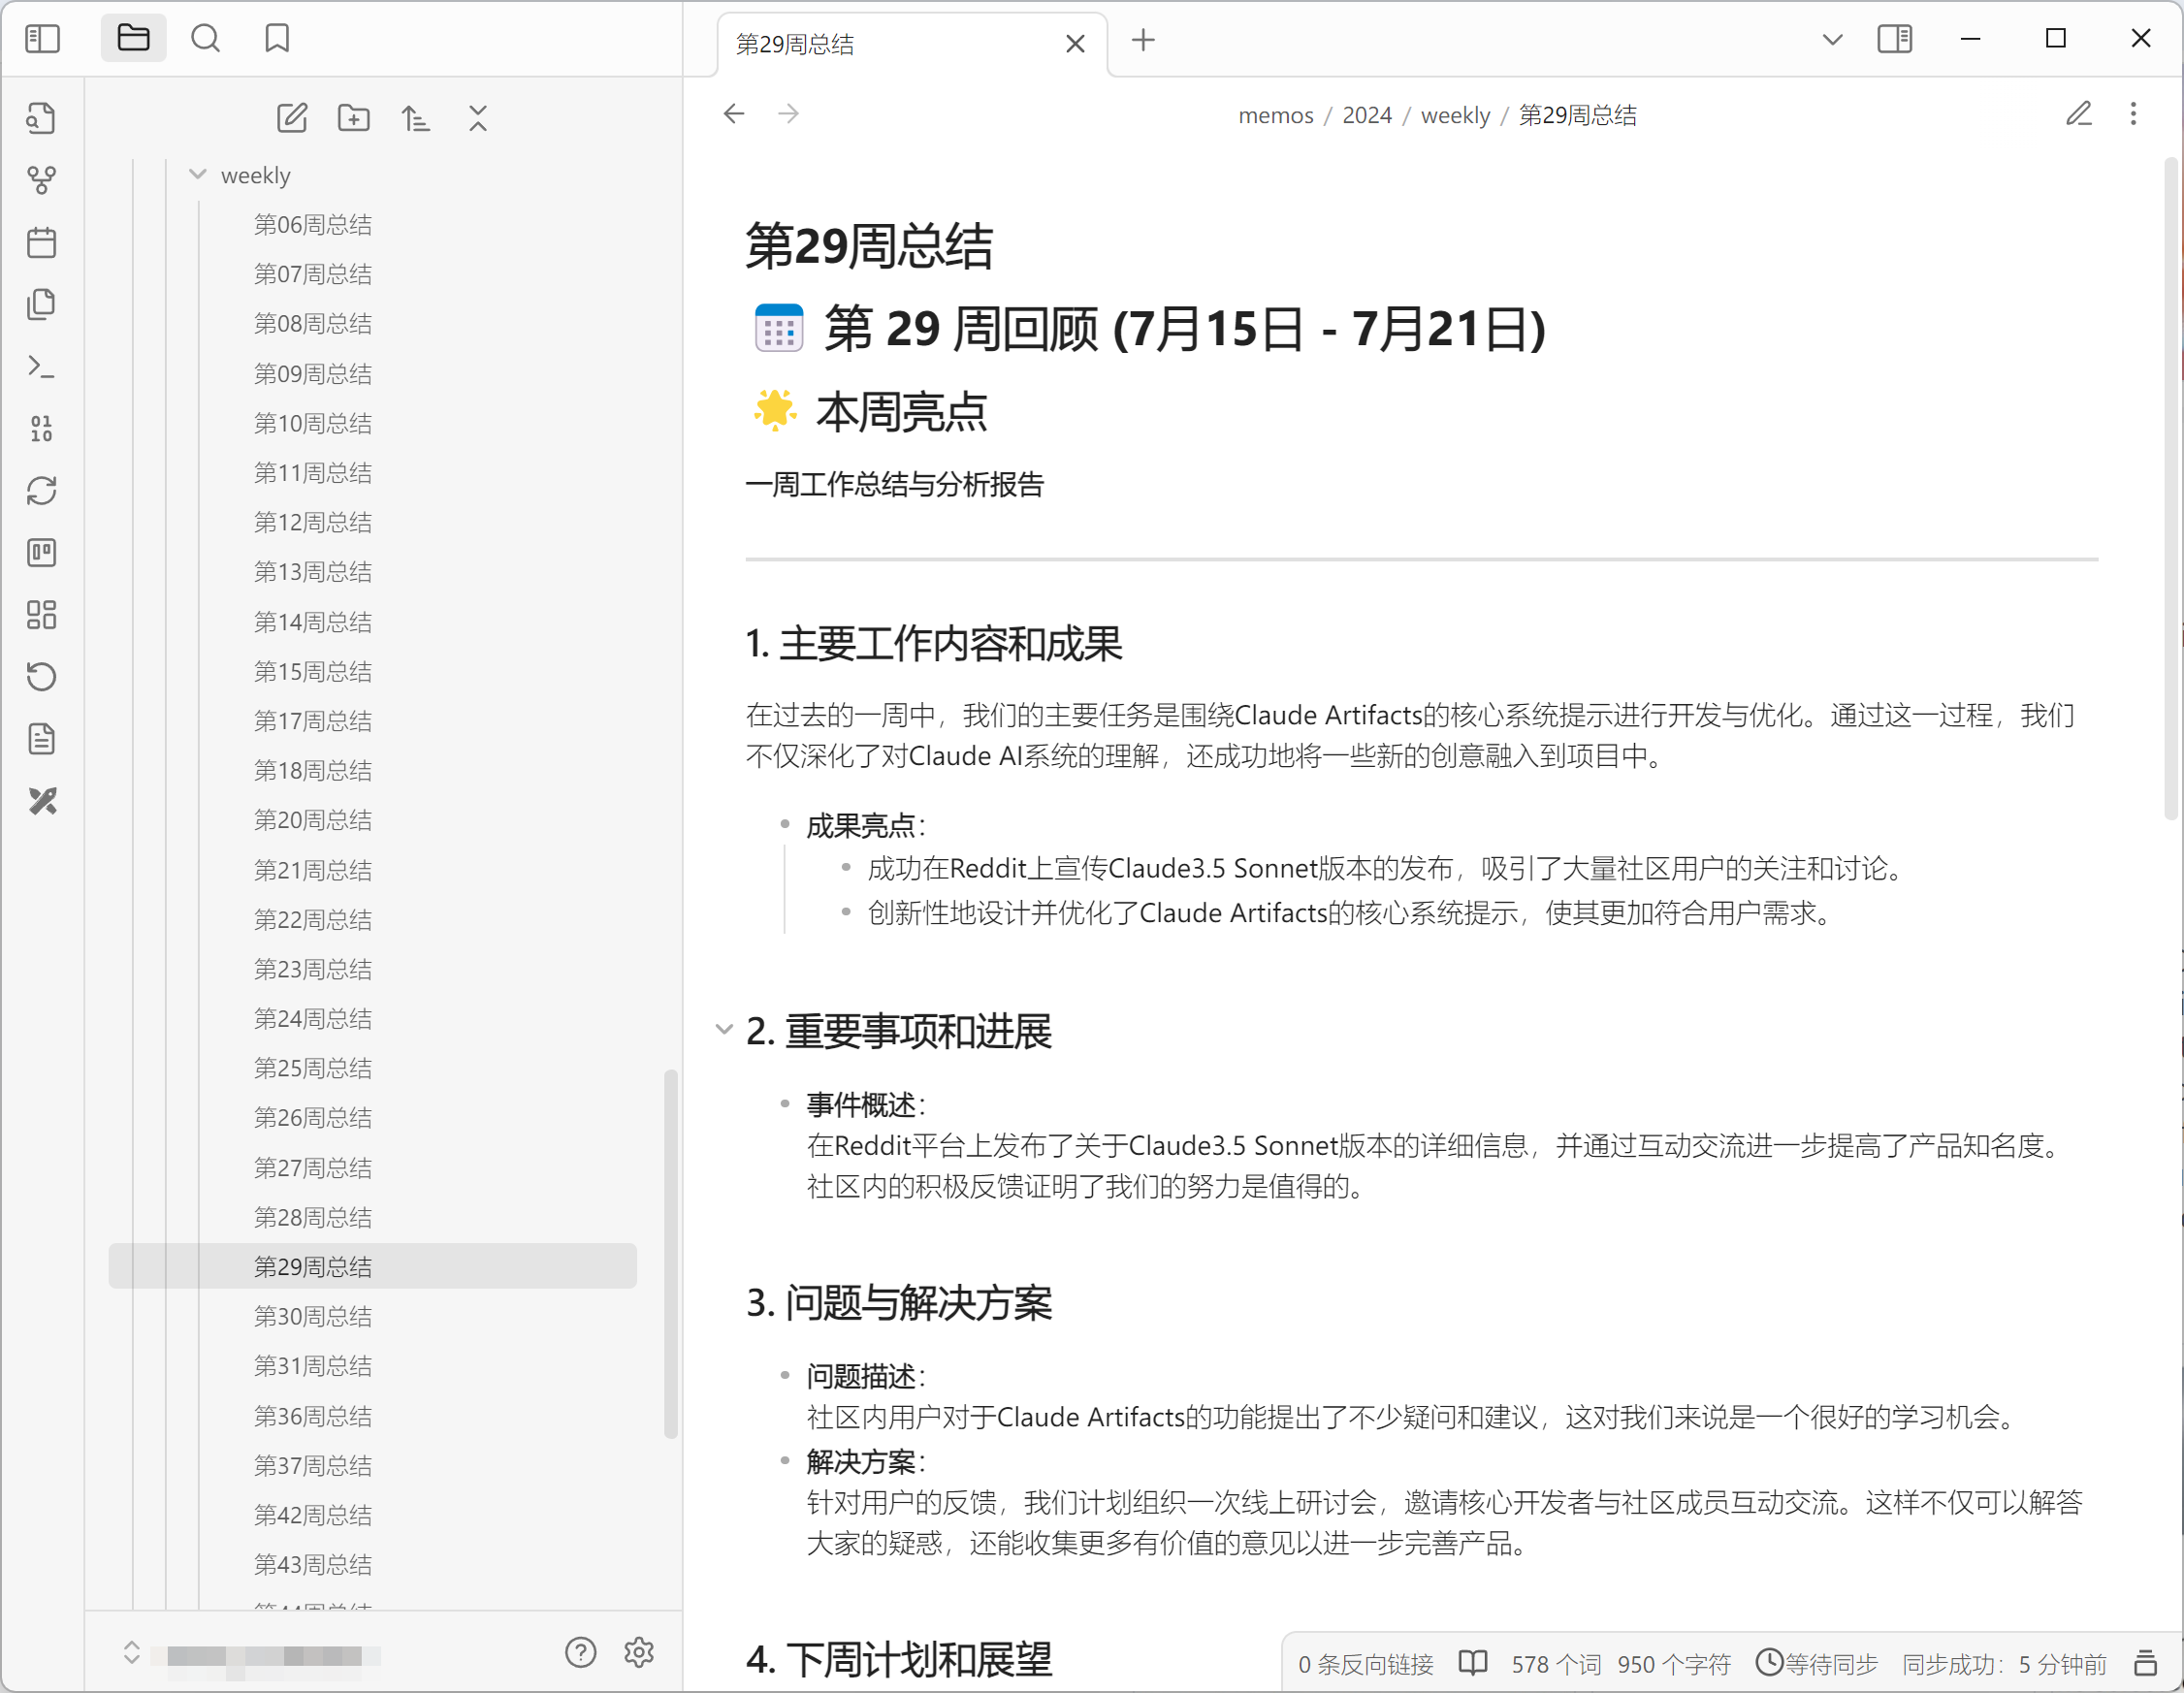This screenshot has height=1693, width=2184.
Task: Toggle the left sidebar panel
Action: [42, 38]
